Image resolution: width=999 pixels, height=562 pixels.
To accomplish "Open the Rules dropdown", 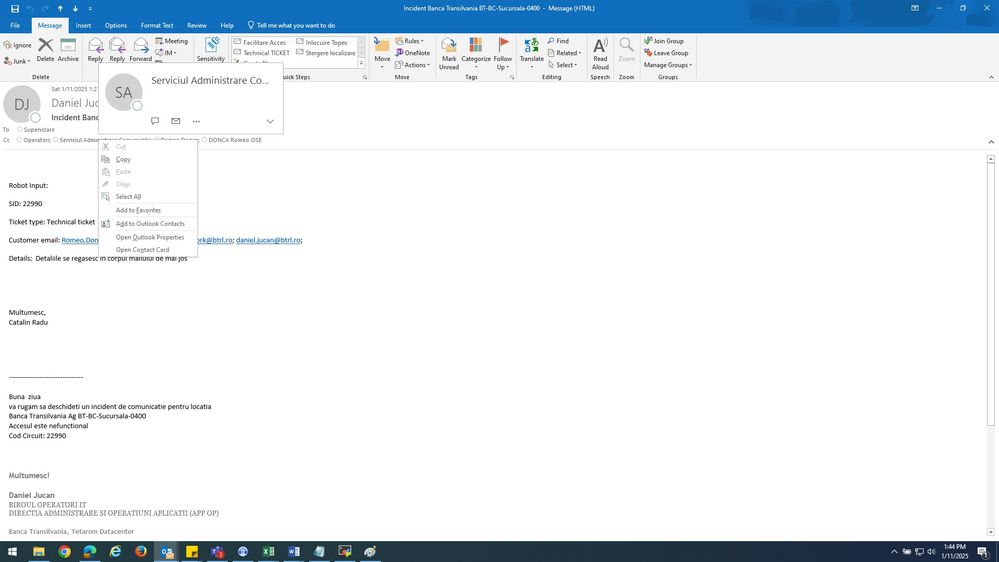I will coord(410,41).
